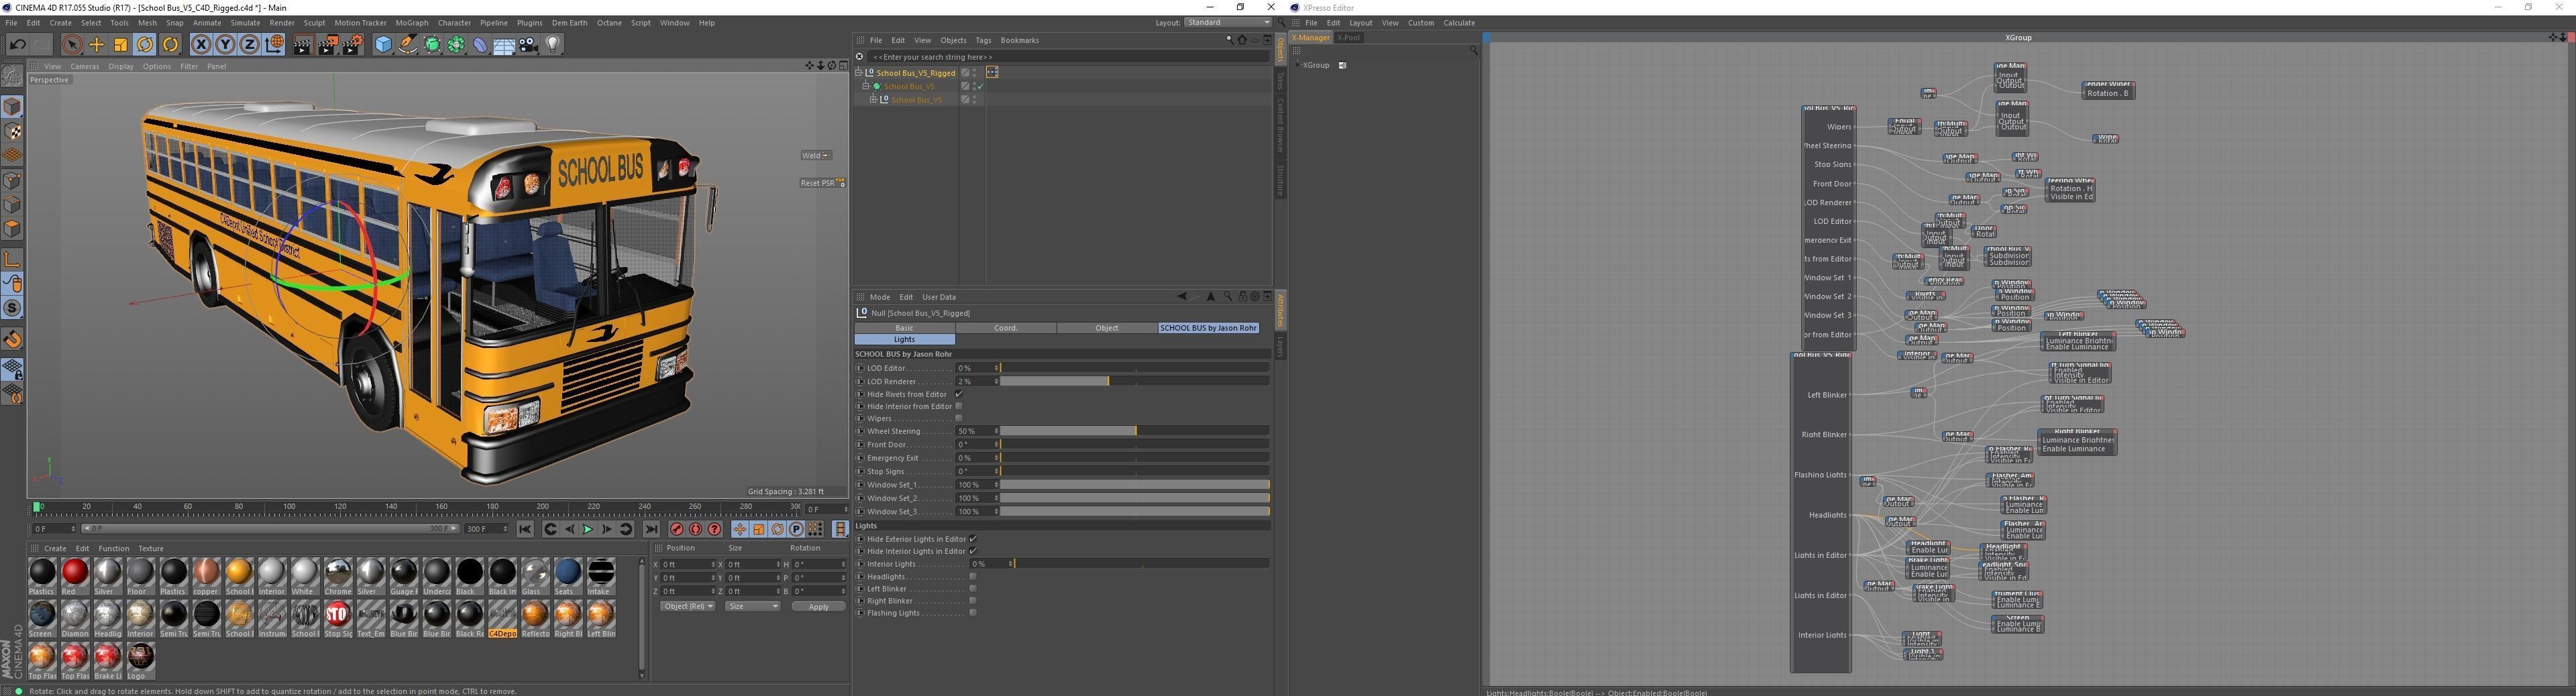Toggle the X-axis lock icon
This screenshot has width=2576, height=696.
201,44
